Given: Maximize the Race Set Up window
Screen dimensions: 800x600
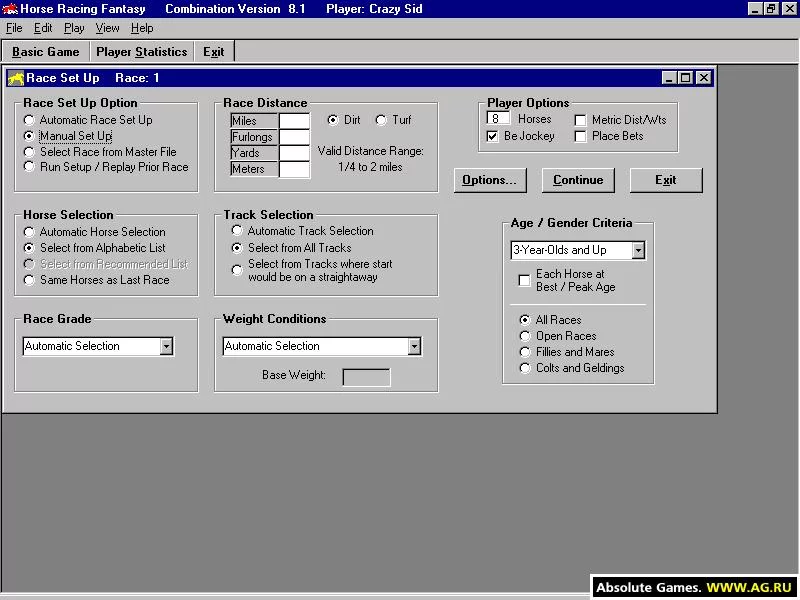Looking at the screenshot, I should [x=686, y=78].
